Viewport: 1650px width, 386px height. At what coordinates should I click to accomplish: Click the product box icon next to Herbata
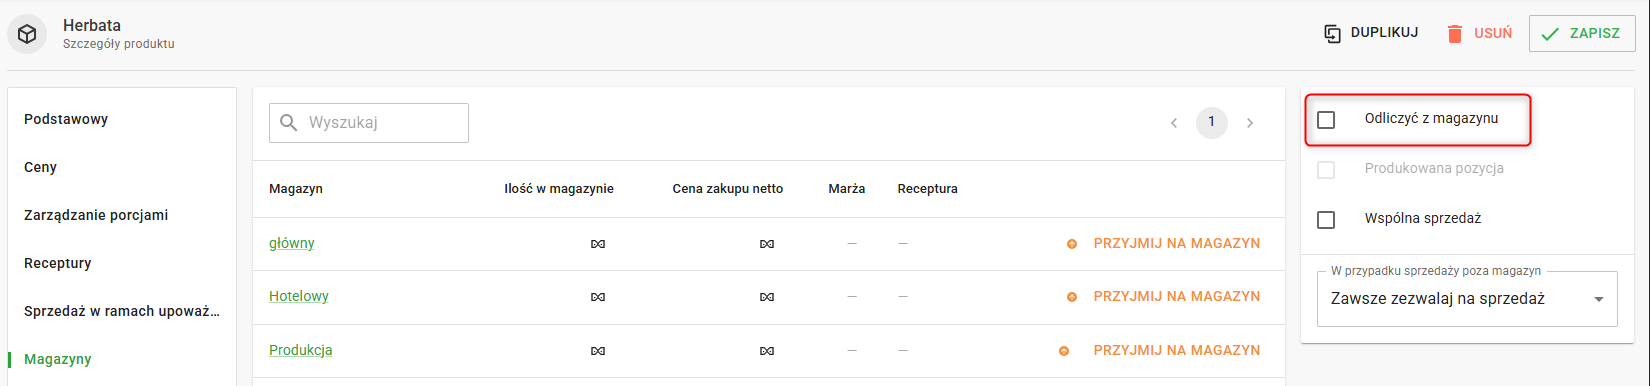[28, 34]
